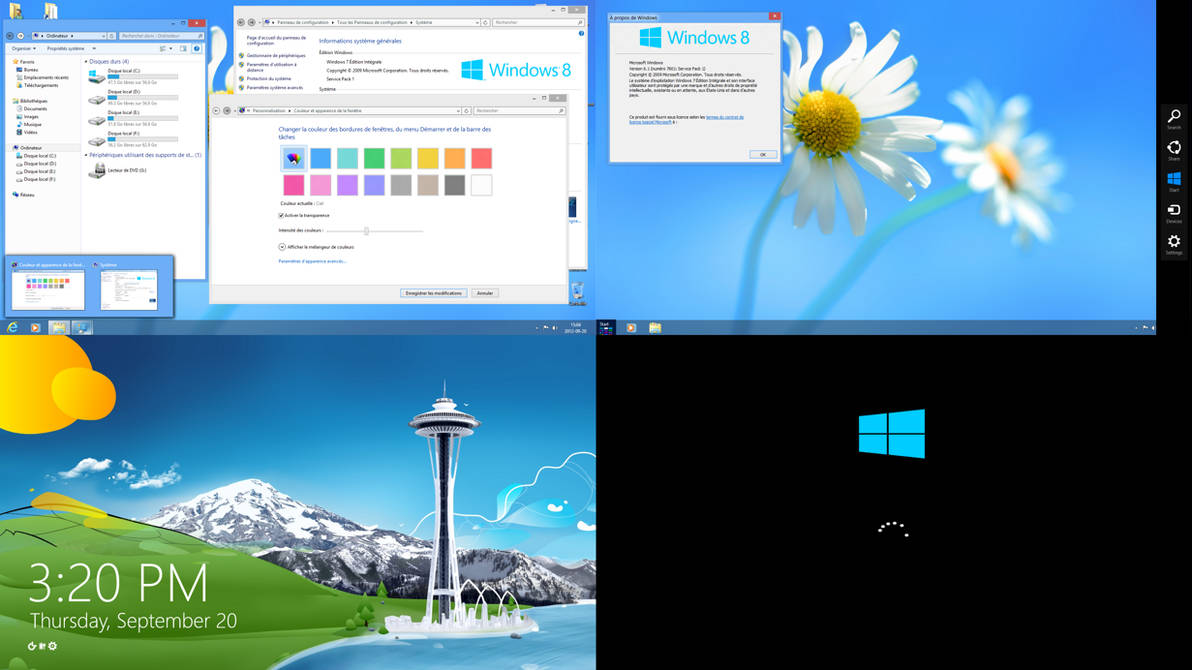
Task: Open the Settings charm
Action: 1174,239
